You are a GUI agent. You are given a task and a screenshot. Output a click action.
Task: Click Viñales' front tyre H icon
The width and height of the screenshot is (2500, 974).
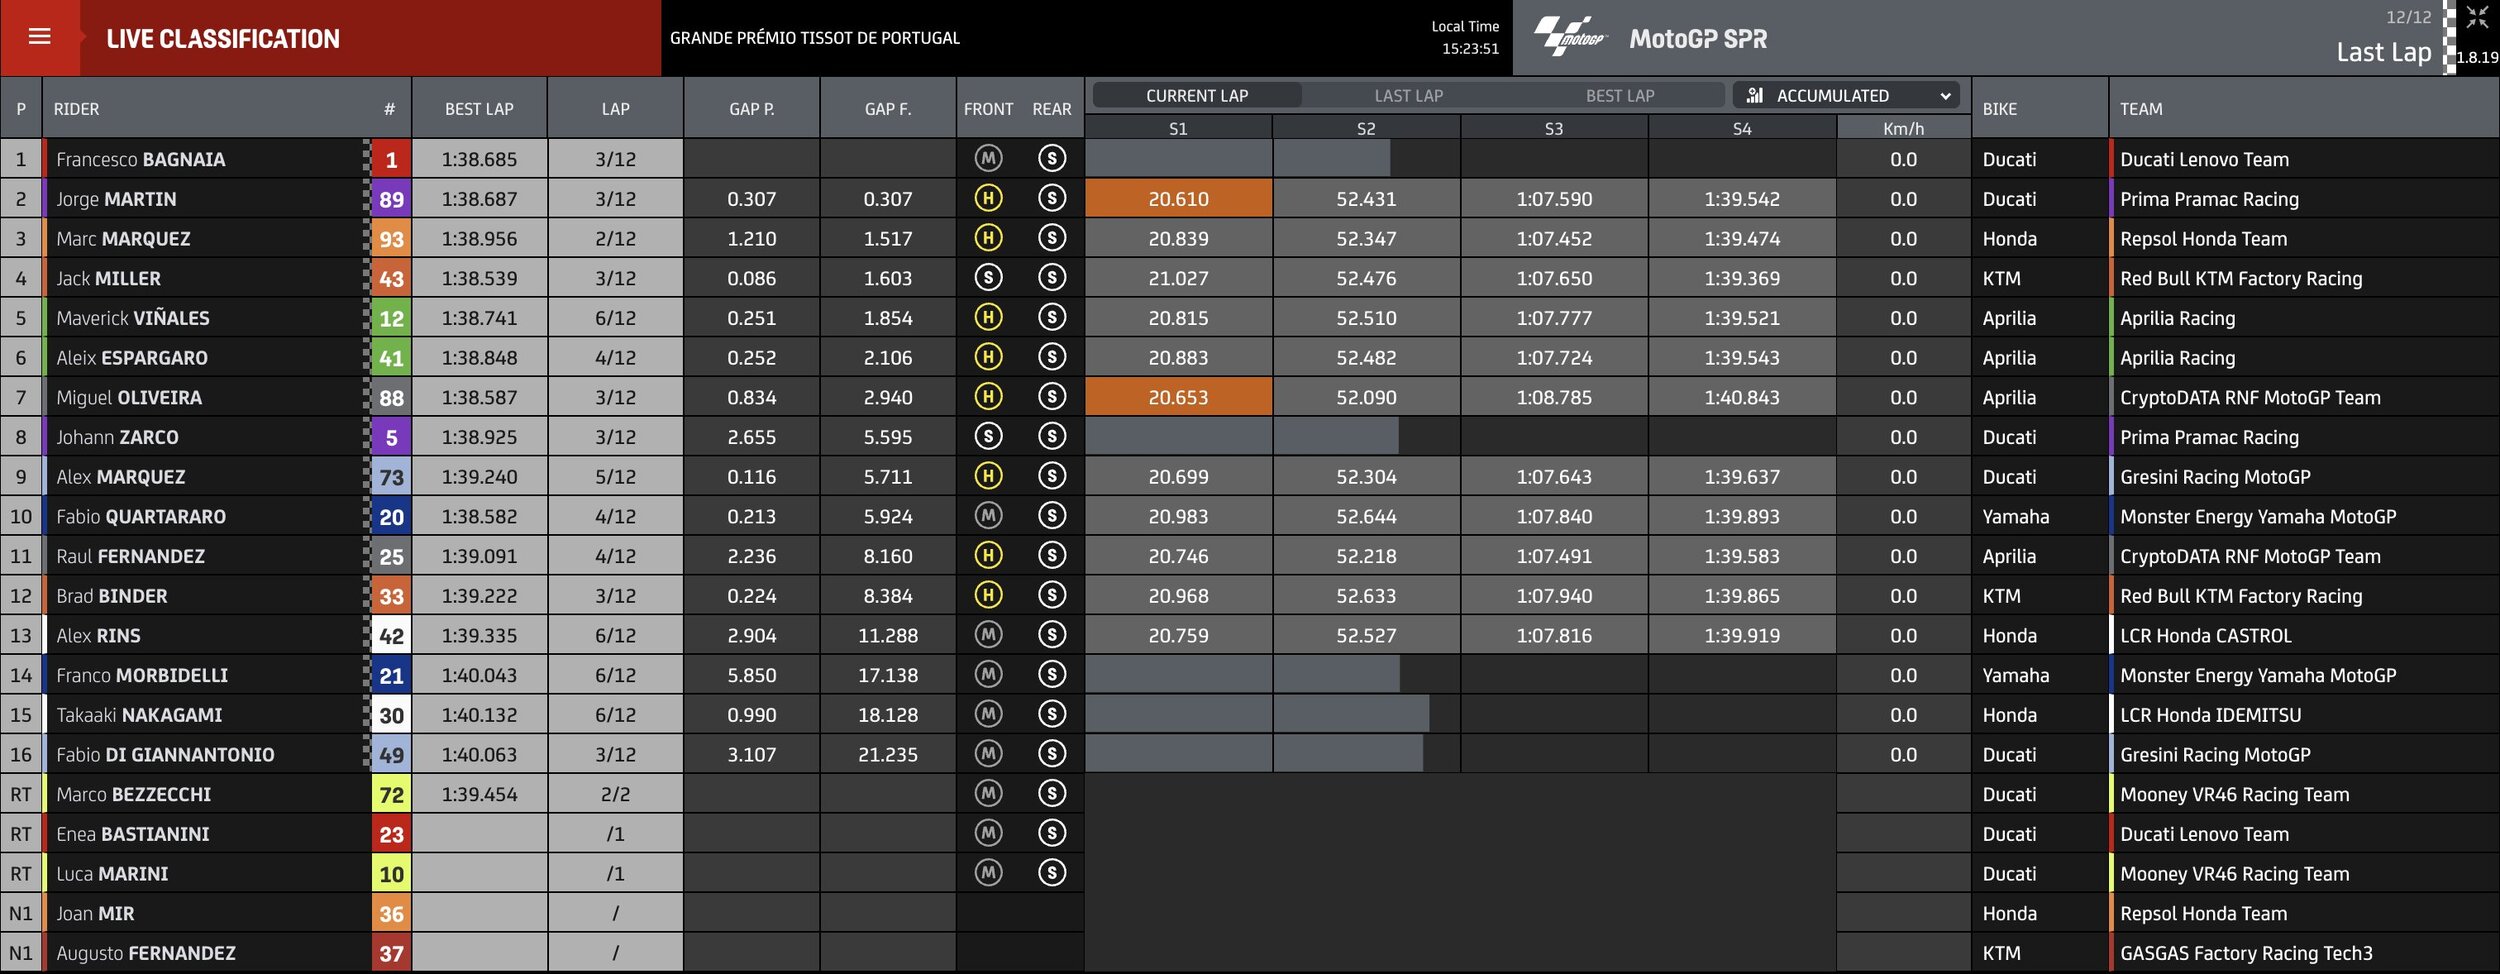(x=988, y=317)
